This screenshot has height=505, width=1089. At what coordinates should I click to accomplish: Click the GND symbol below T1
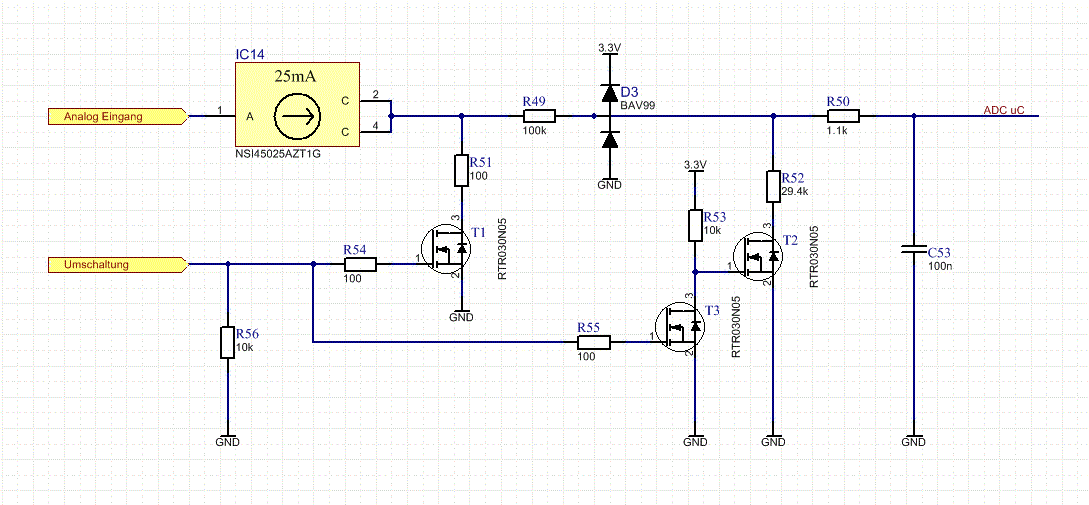coord(461,314)
